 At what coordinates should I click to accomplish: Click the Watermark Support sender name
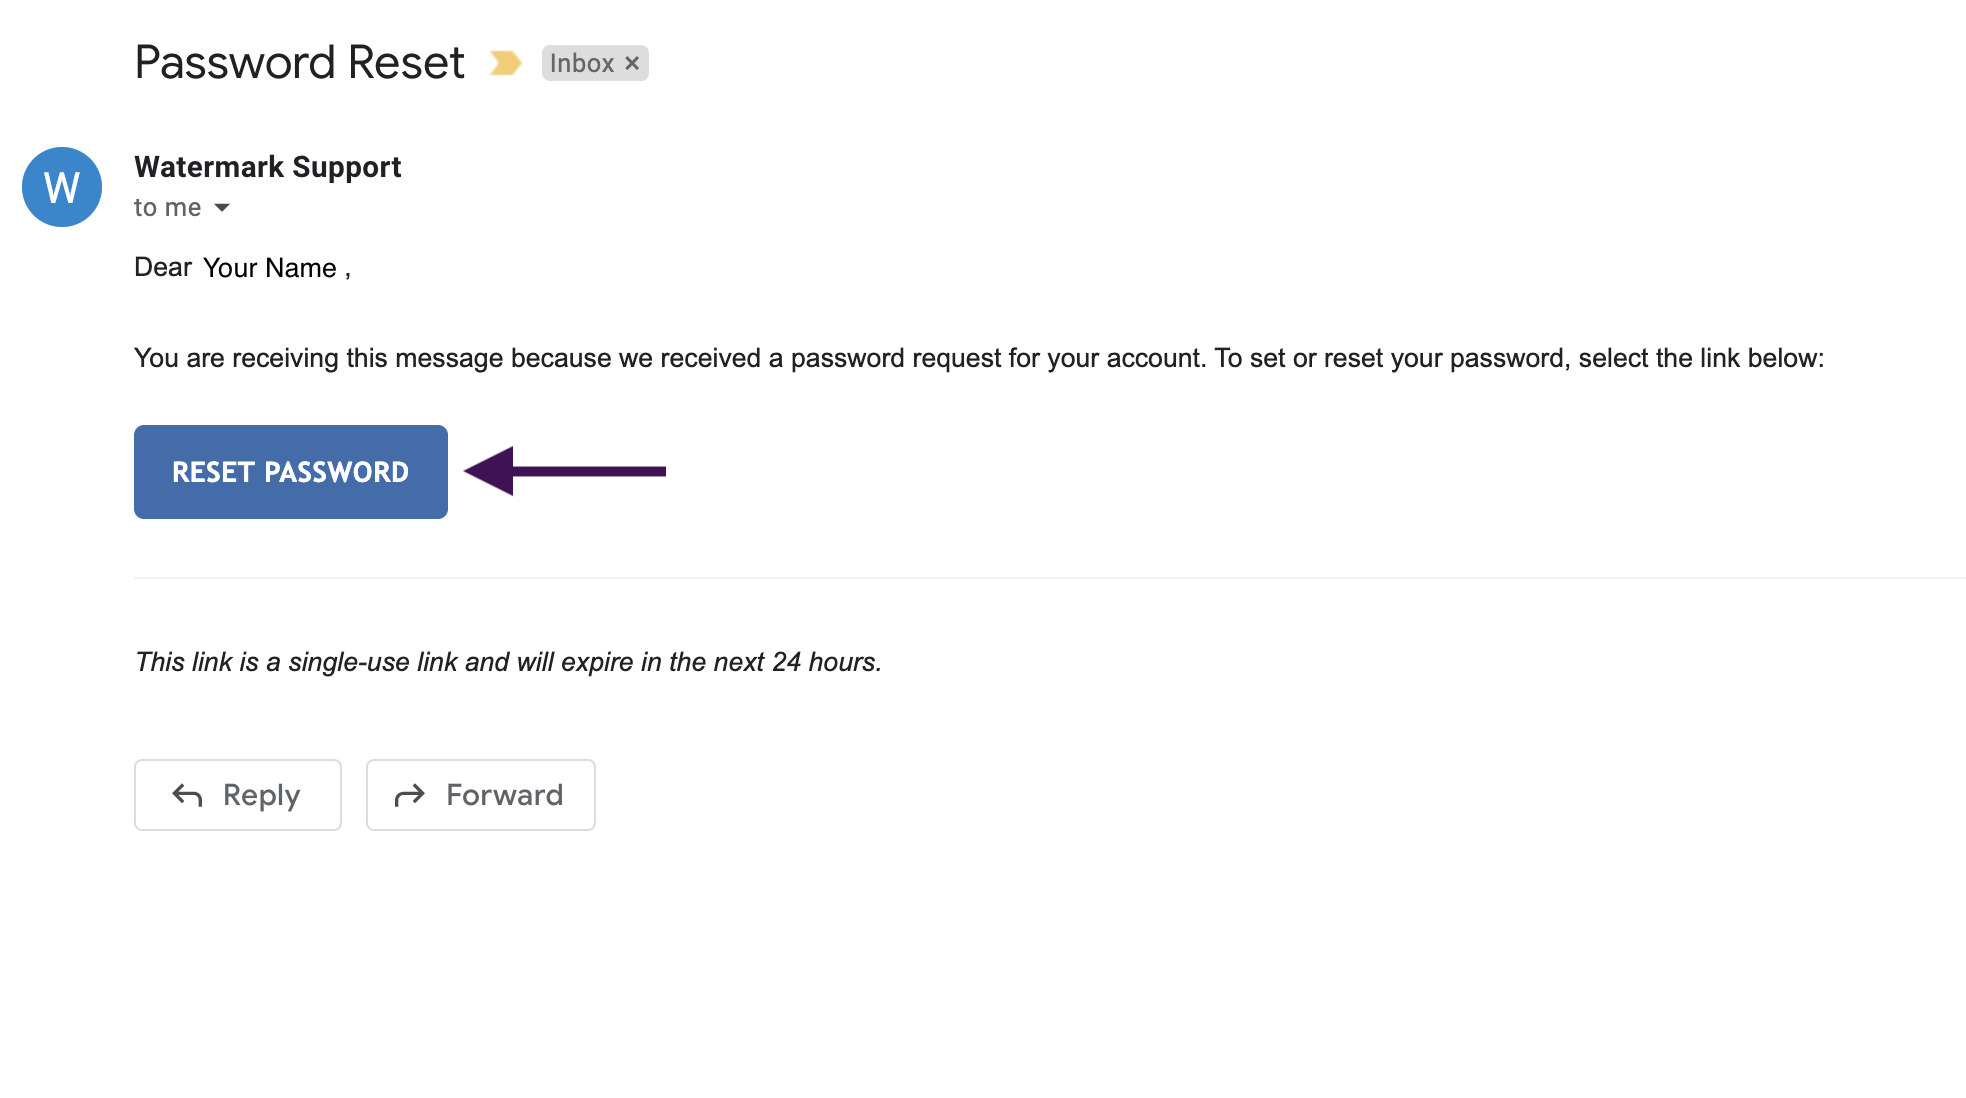point(268,167)
